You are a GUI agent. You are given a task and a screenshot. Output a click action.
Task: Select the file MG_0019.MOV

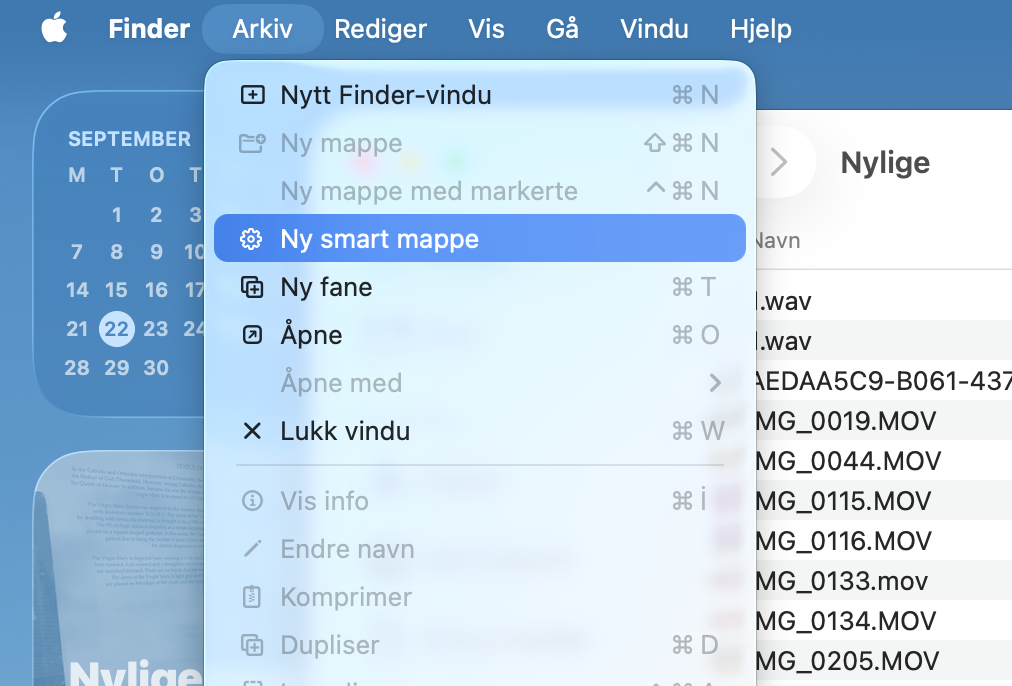click(x=845, y=421)
